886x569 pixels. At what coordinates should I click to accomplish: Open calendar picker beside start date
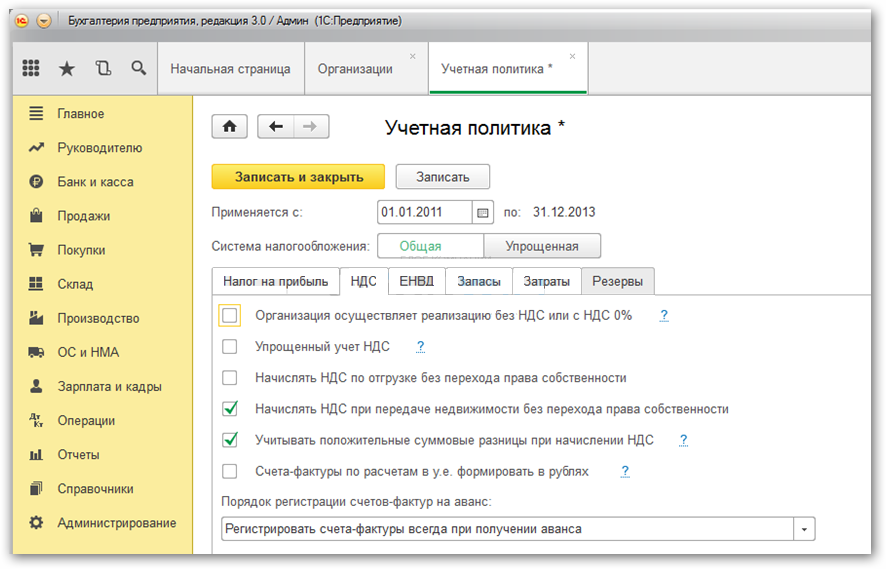click(483, 213)
